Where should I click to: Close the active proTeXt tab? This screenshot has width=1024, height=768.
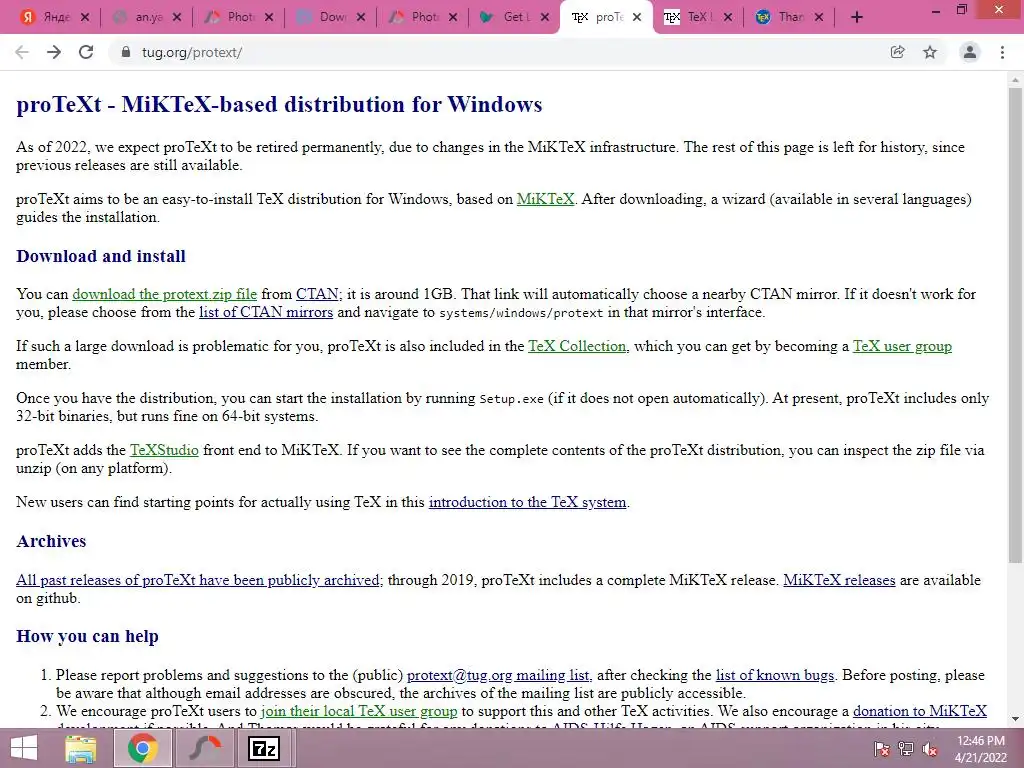tap(637, 18)
